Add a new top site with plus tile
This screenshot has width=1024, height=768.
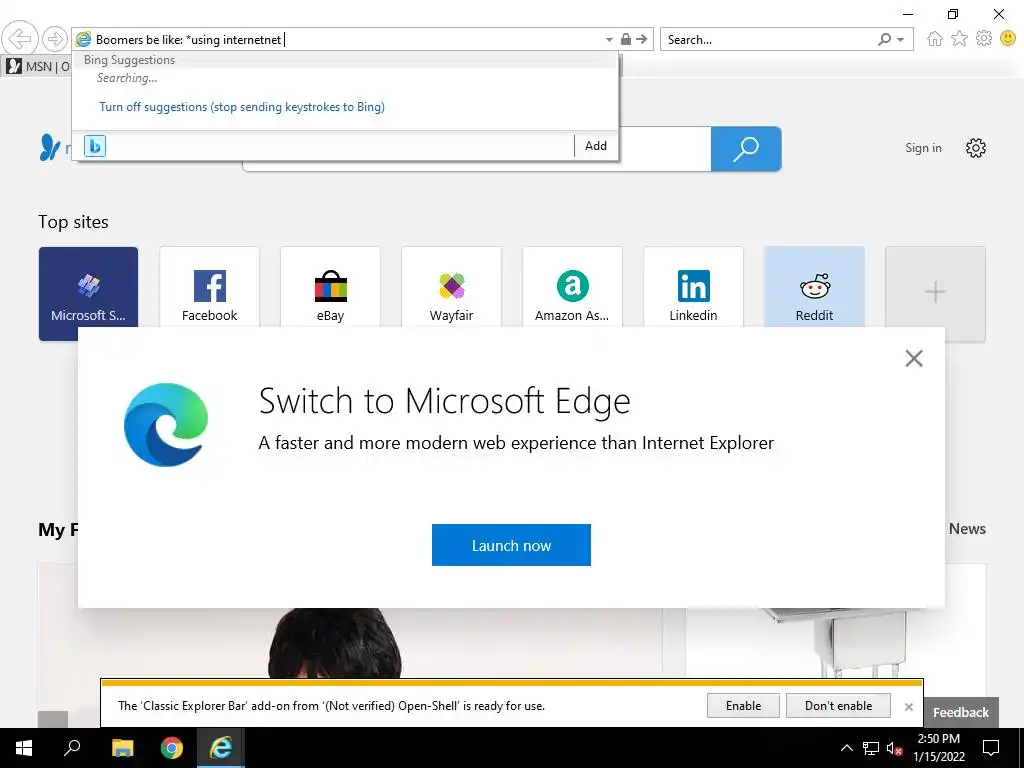point(935,293)
